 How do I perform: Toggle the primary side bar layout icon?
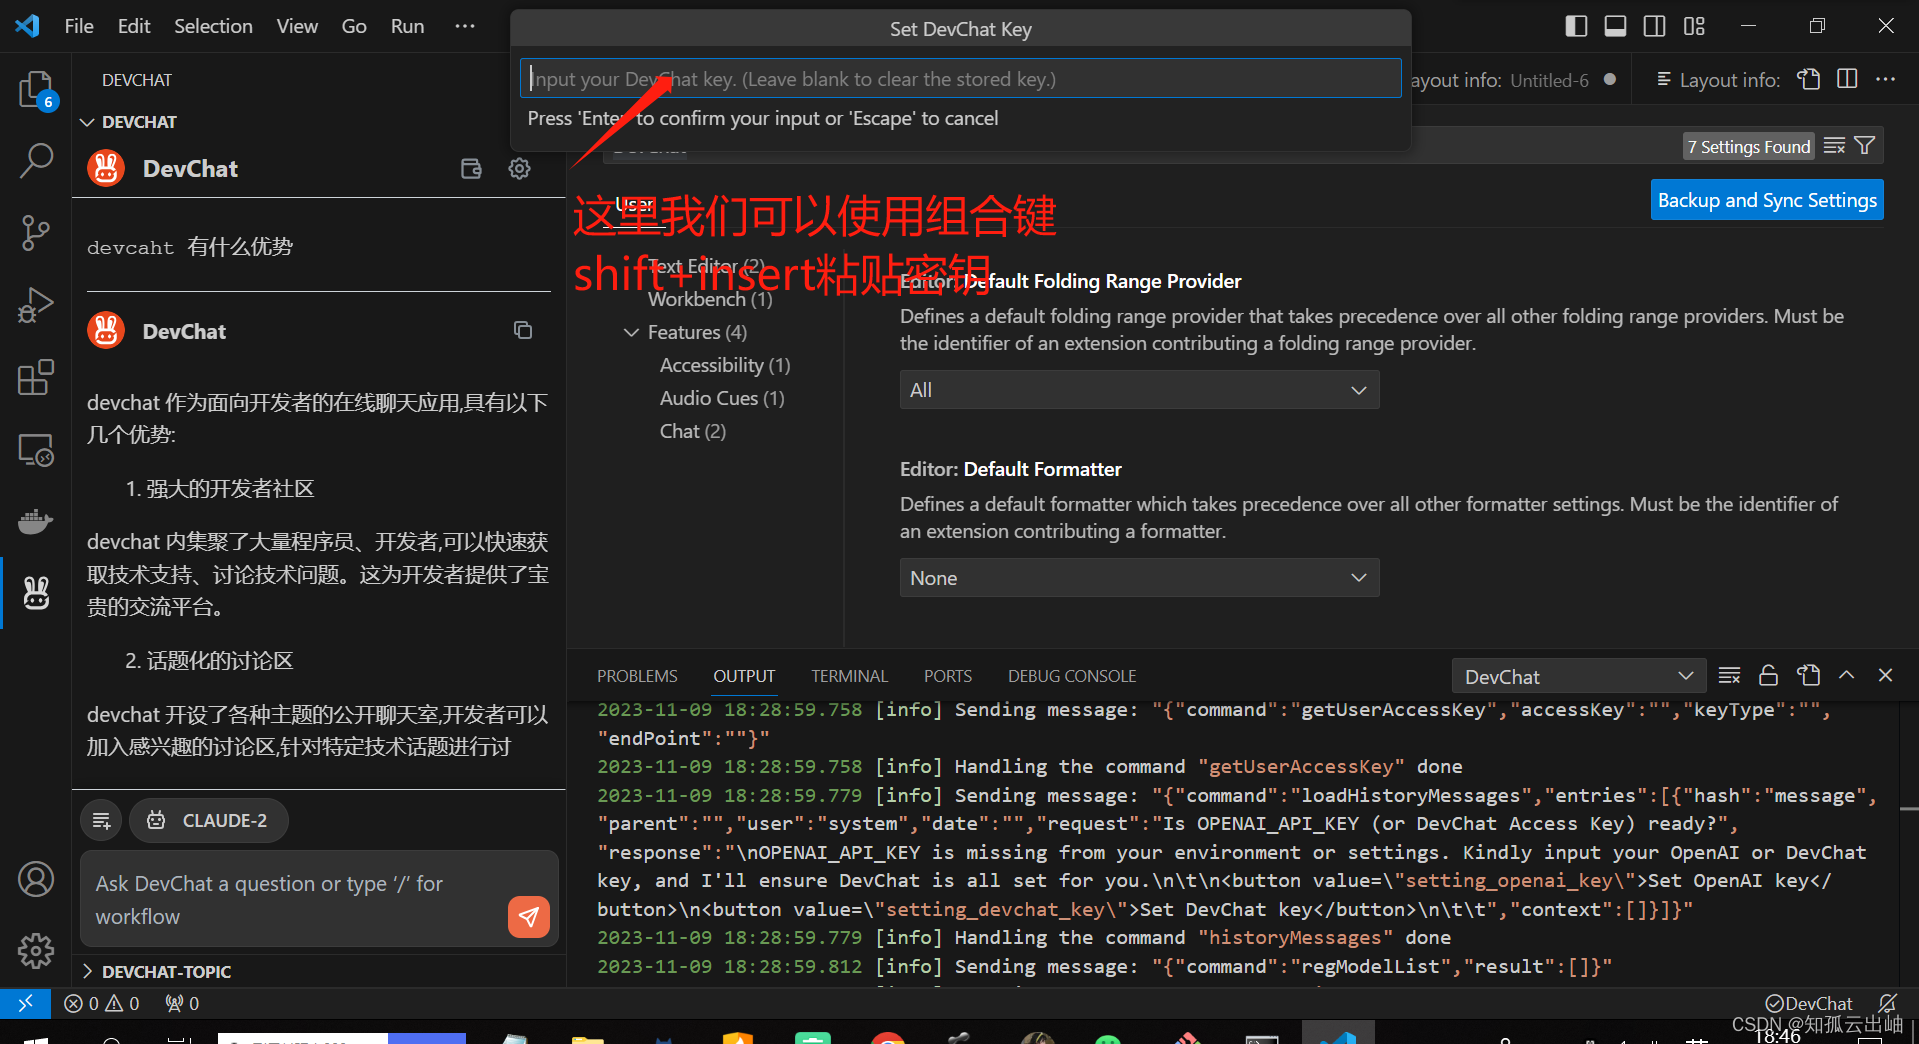(1576, 26)
